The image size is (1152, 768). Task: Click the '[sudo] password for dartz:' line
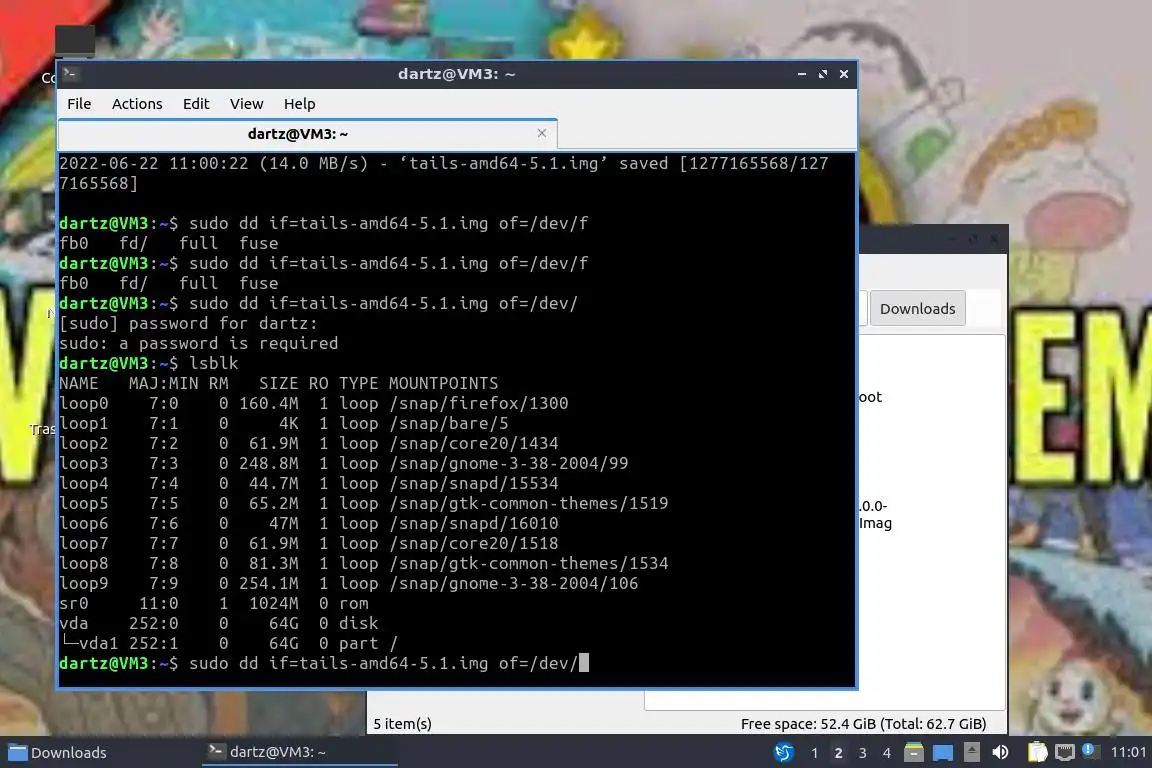point(188,323)
